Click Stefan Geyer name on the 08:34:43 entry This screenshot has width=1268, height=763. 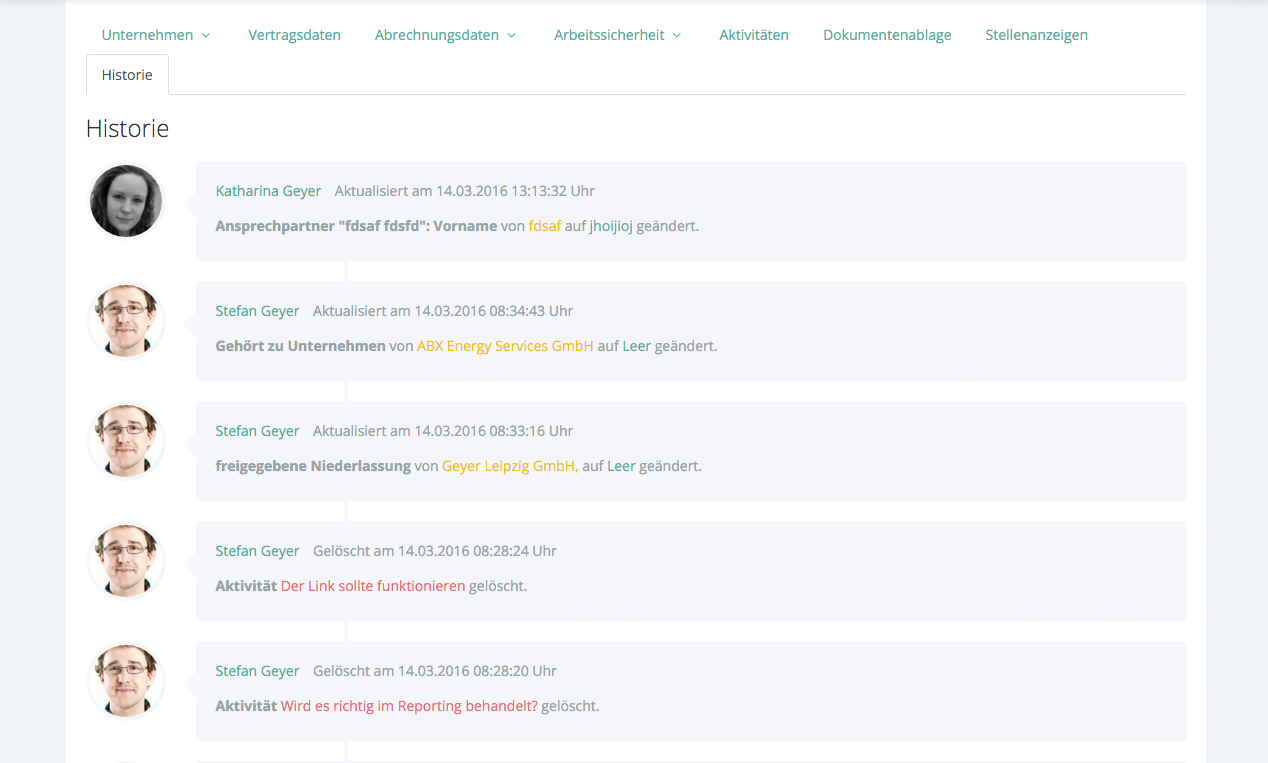pos(257,311)
